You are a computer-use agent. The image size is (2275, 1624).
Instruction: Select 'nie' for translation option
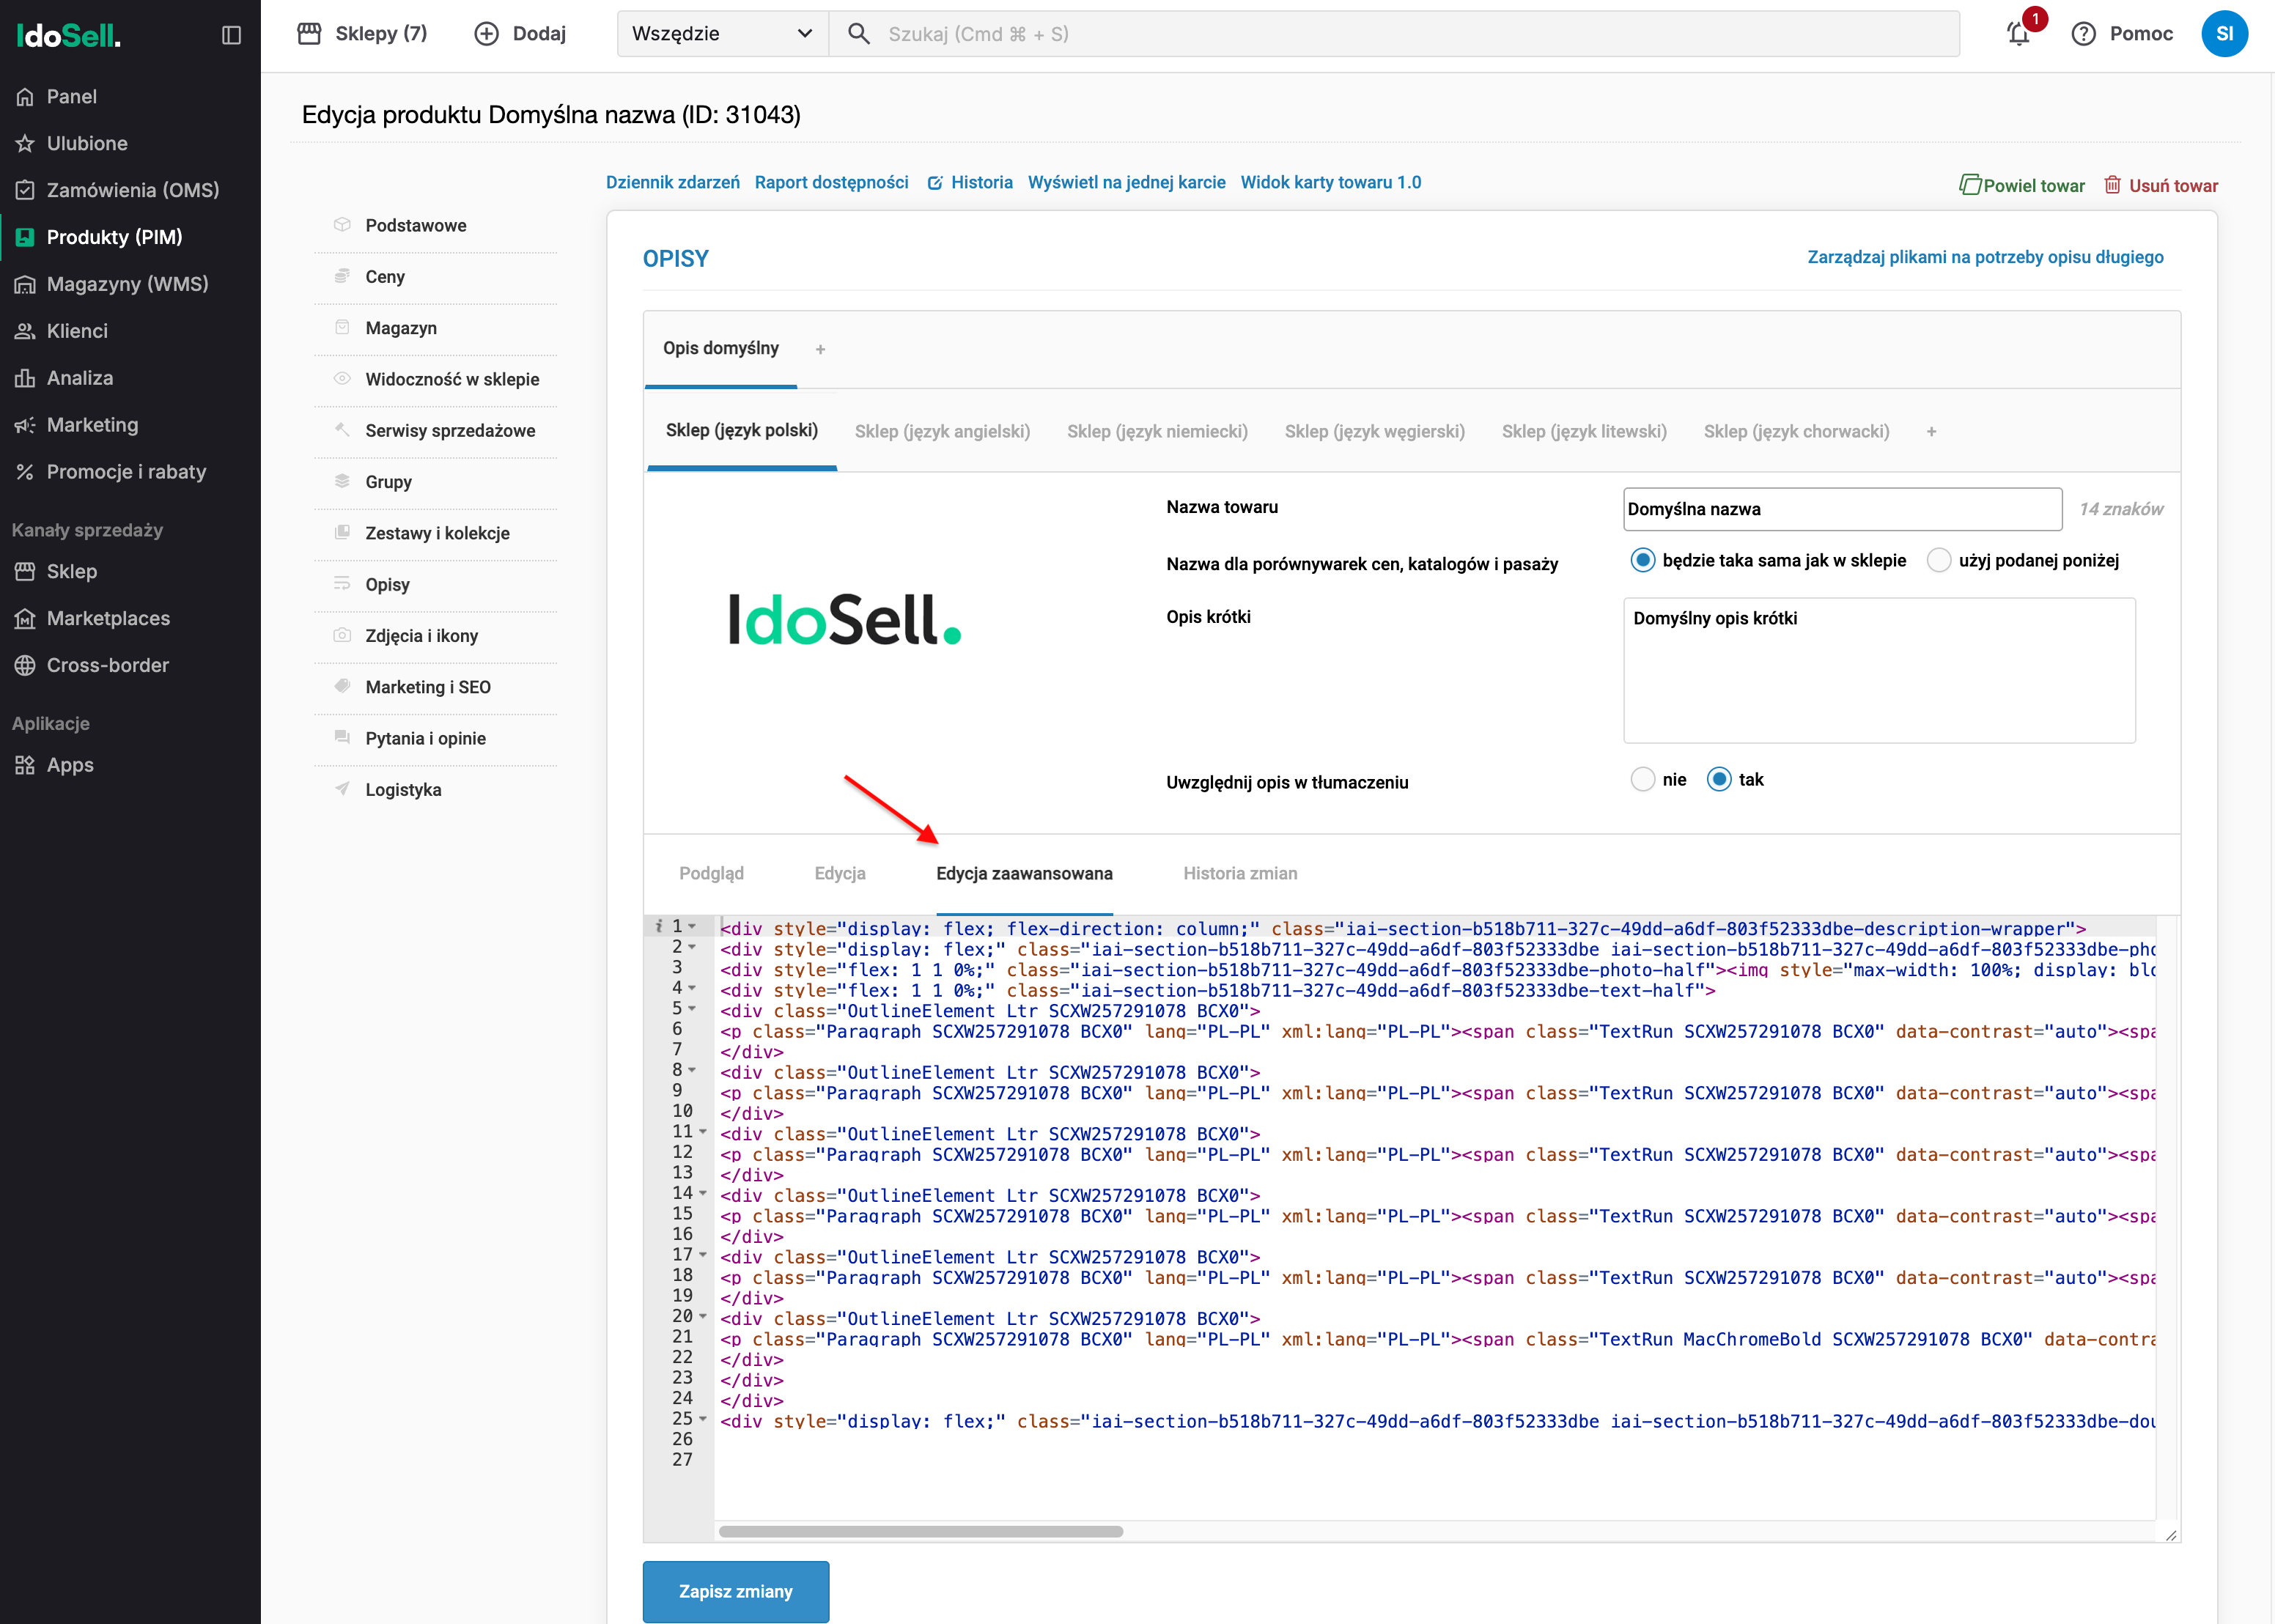(x=1642, y=779)
